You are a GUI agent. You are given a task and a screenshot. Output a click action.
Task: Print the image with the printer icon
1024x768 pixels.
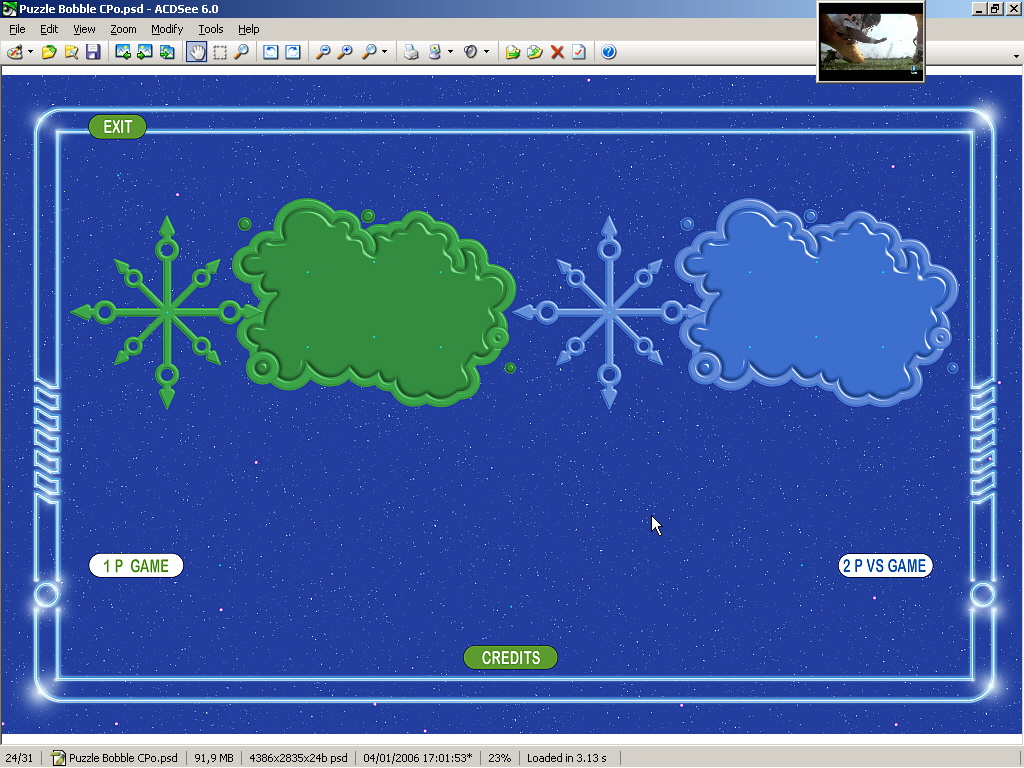click(411, 52)
